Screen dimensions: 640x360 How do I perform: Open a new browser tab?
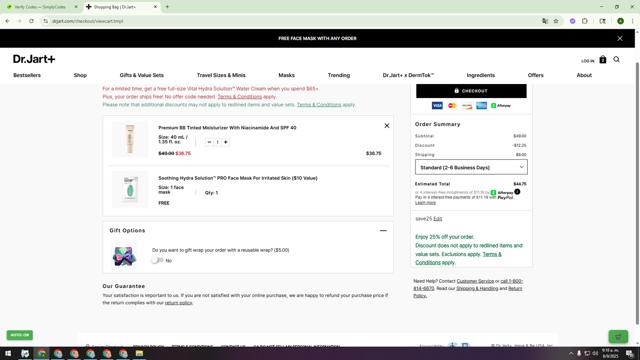[x=167, y=7]
